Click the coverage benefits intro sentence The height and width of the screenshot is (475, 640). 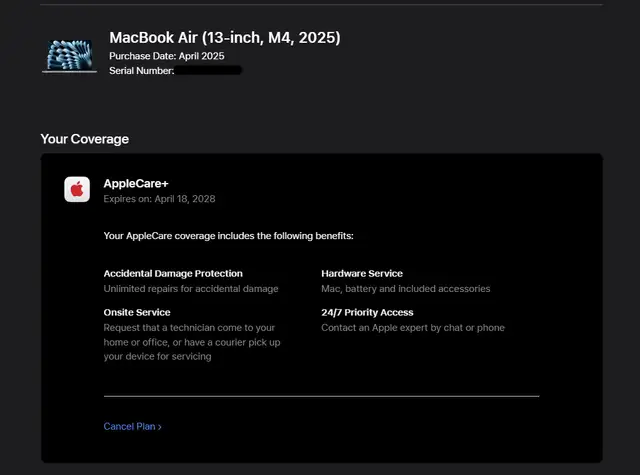[229, 236]
